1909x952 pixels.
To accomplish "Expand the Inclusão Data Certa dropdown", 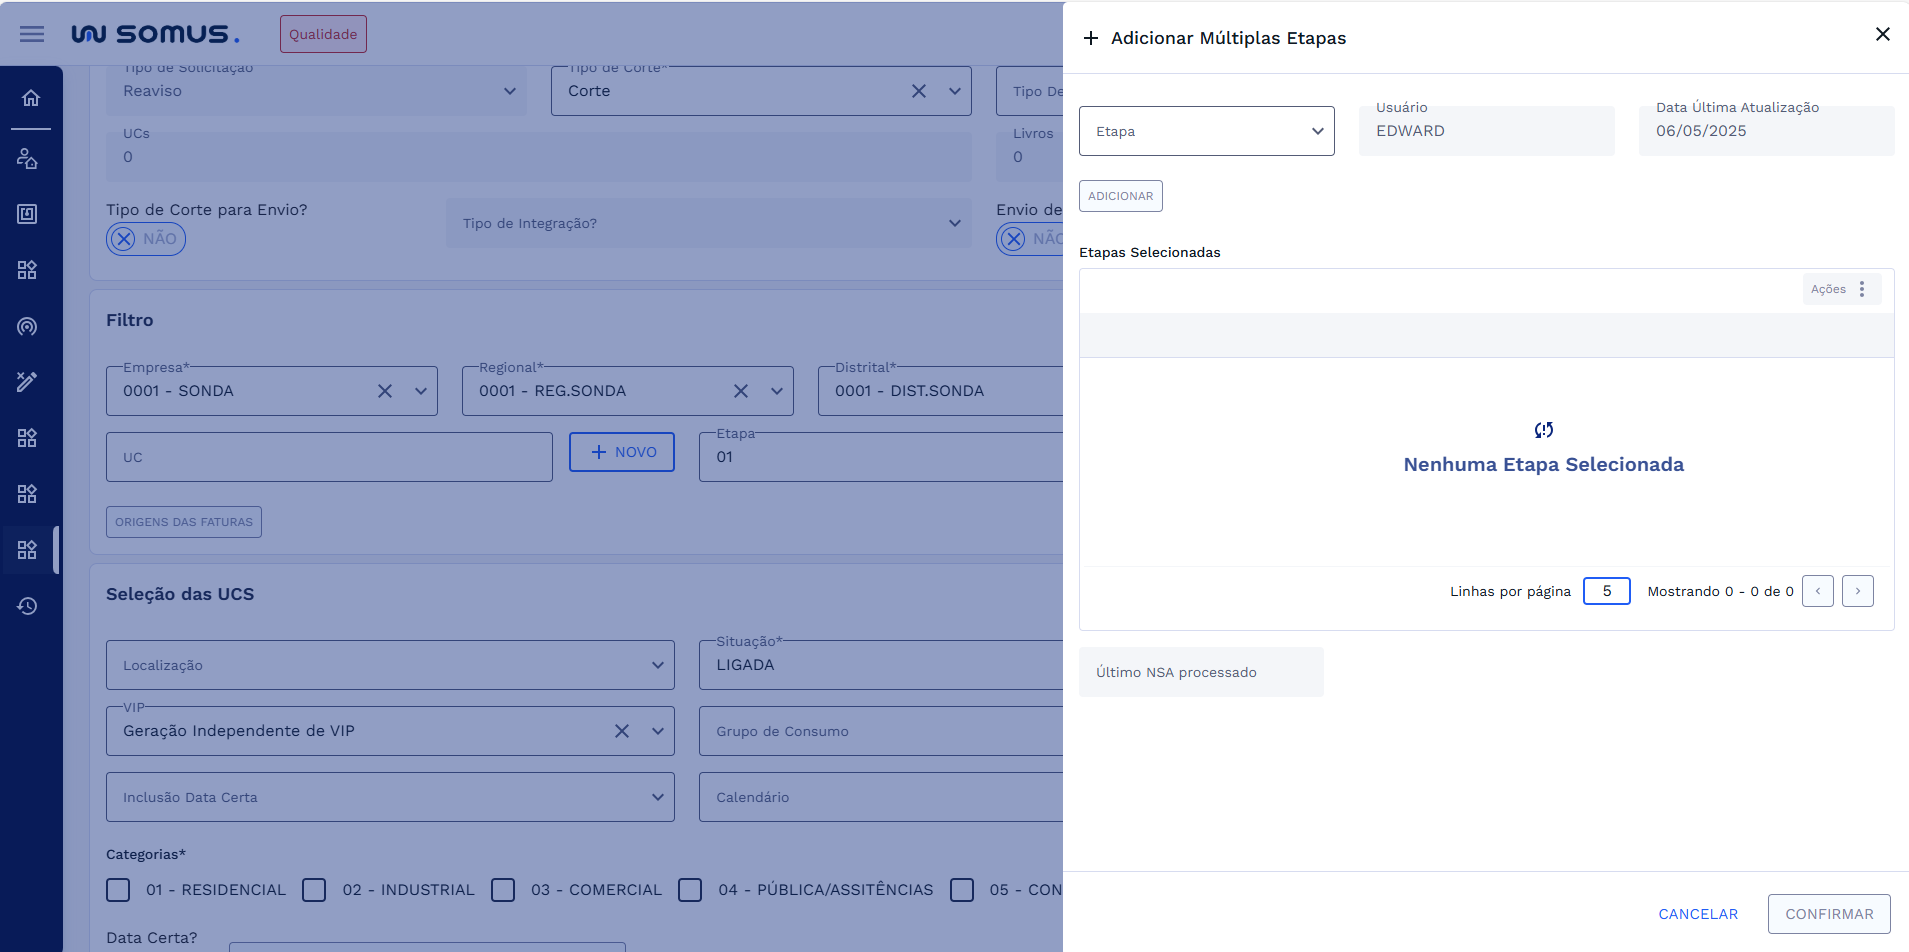I will [390, 797].
